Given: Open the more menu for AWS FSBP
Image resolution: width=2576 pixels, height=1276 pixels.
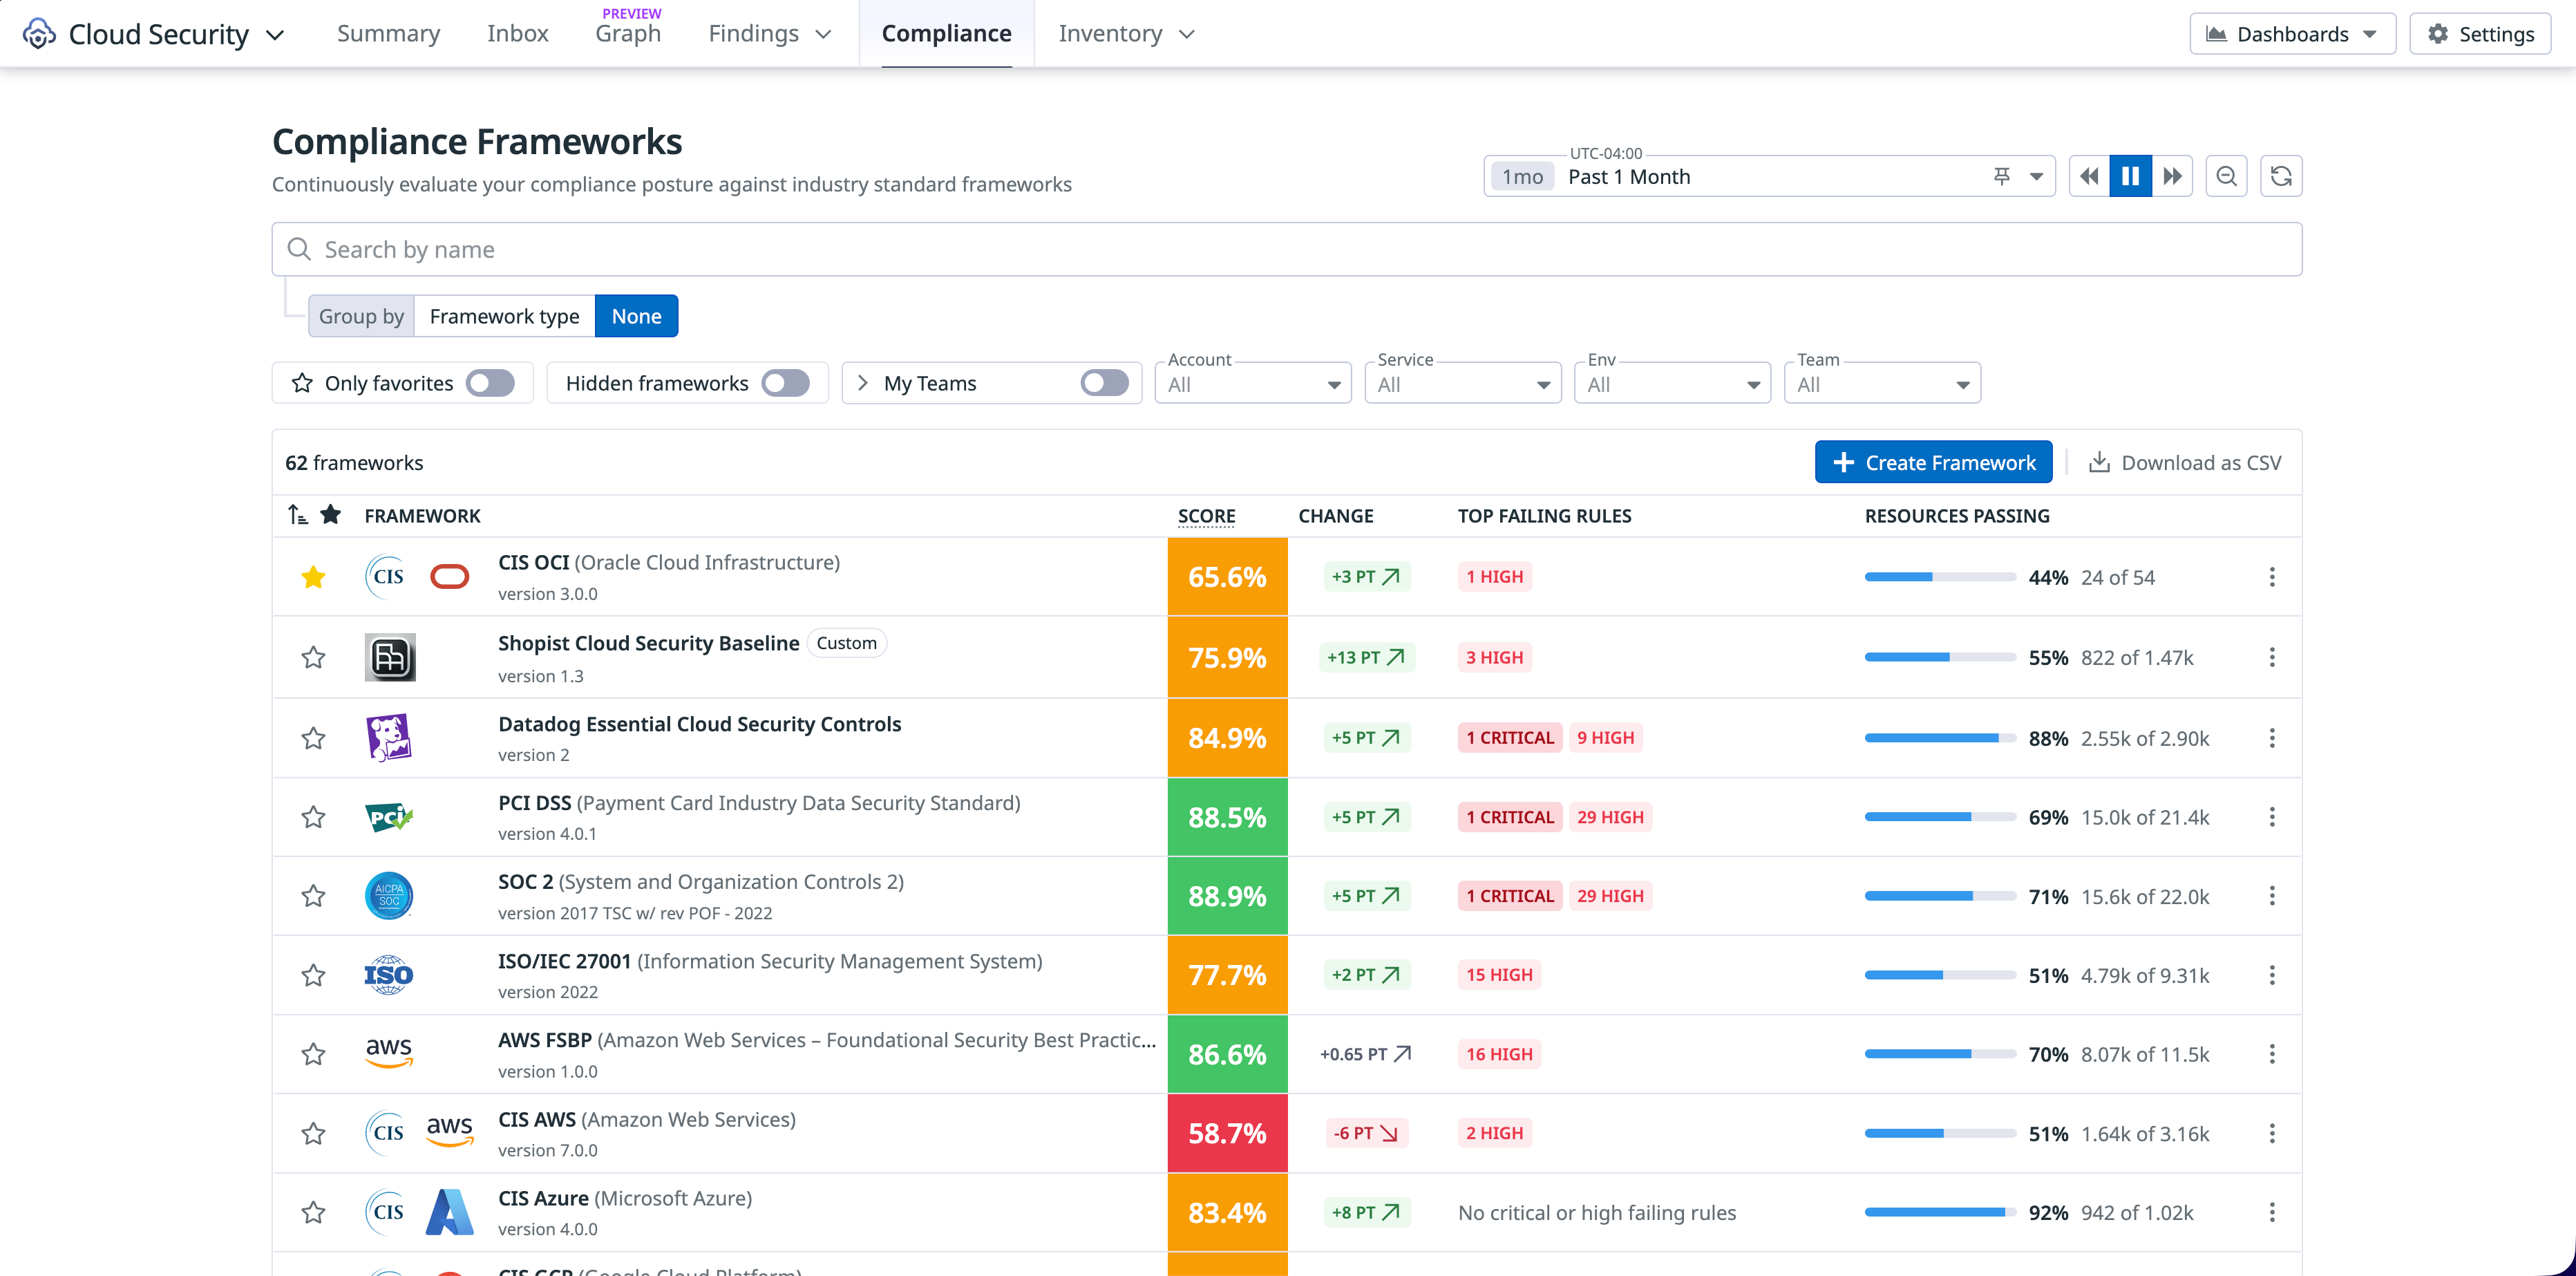Looking at the screenshot, I should (x=2271, y=1054).
